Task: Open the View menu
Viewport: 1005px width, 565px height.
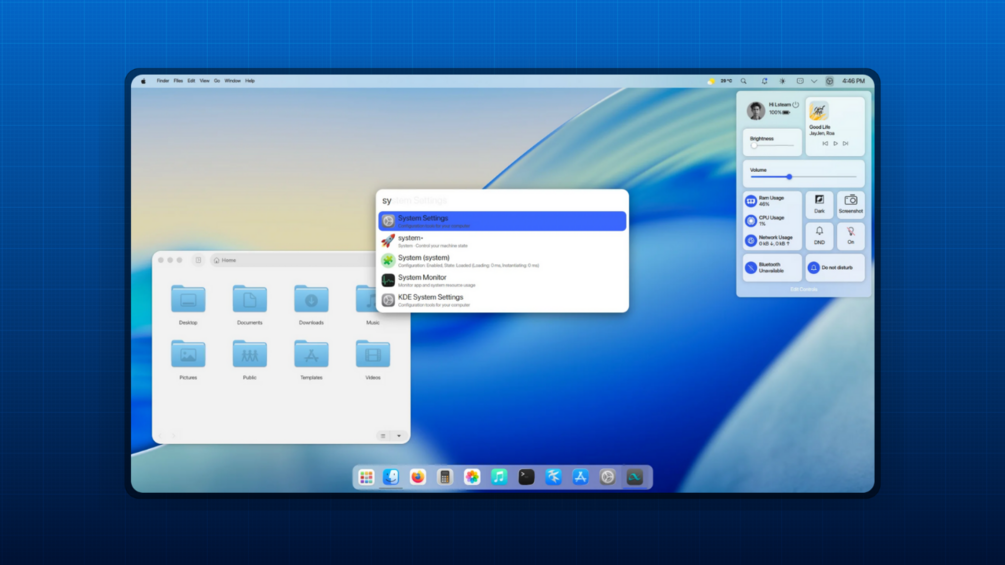Action: pyautogui.click(x=204, y=81)
